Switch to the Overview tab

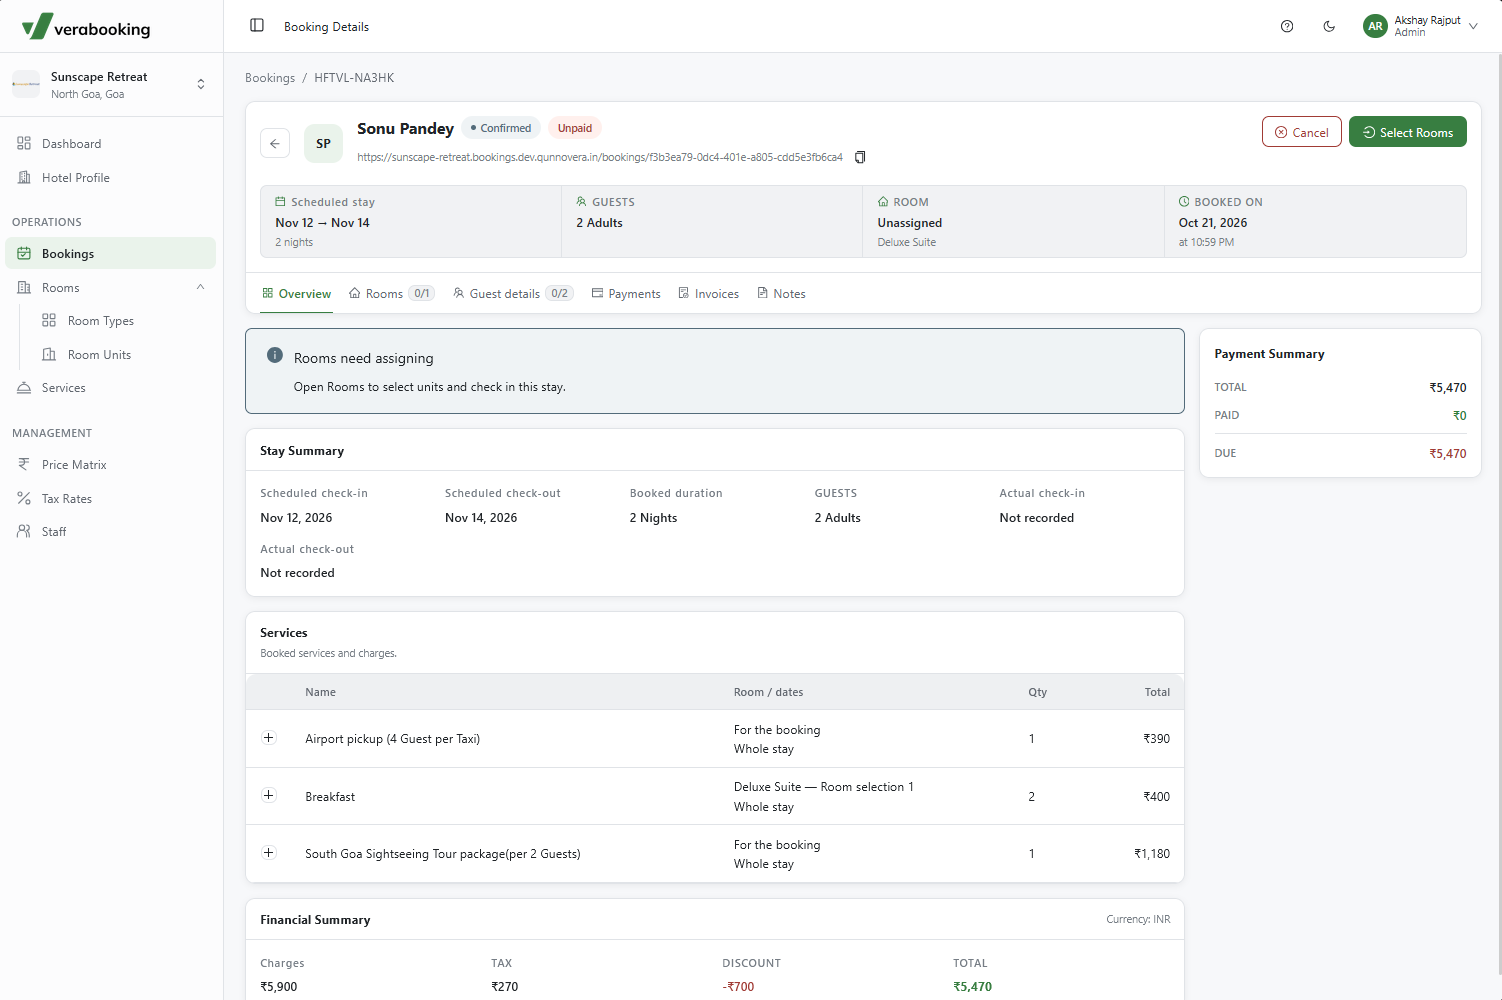(296, 294)
